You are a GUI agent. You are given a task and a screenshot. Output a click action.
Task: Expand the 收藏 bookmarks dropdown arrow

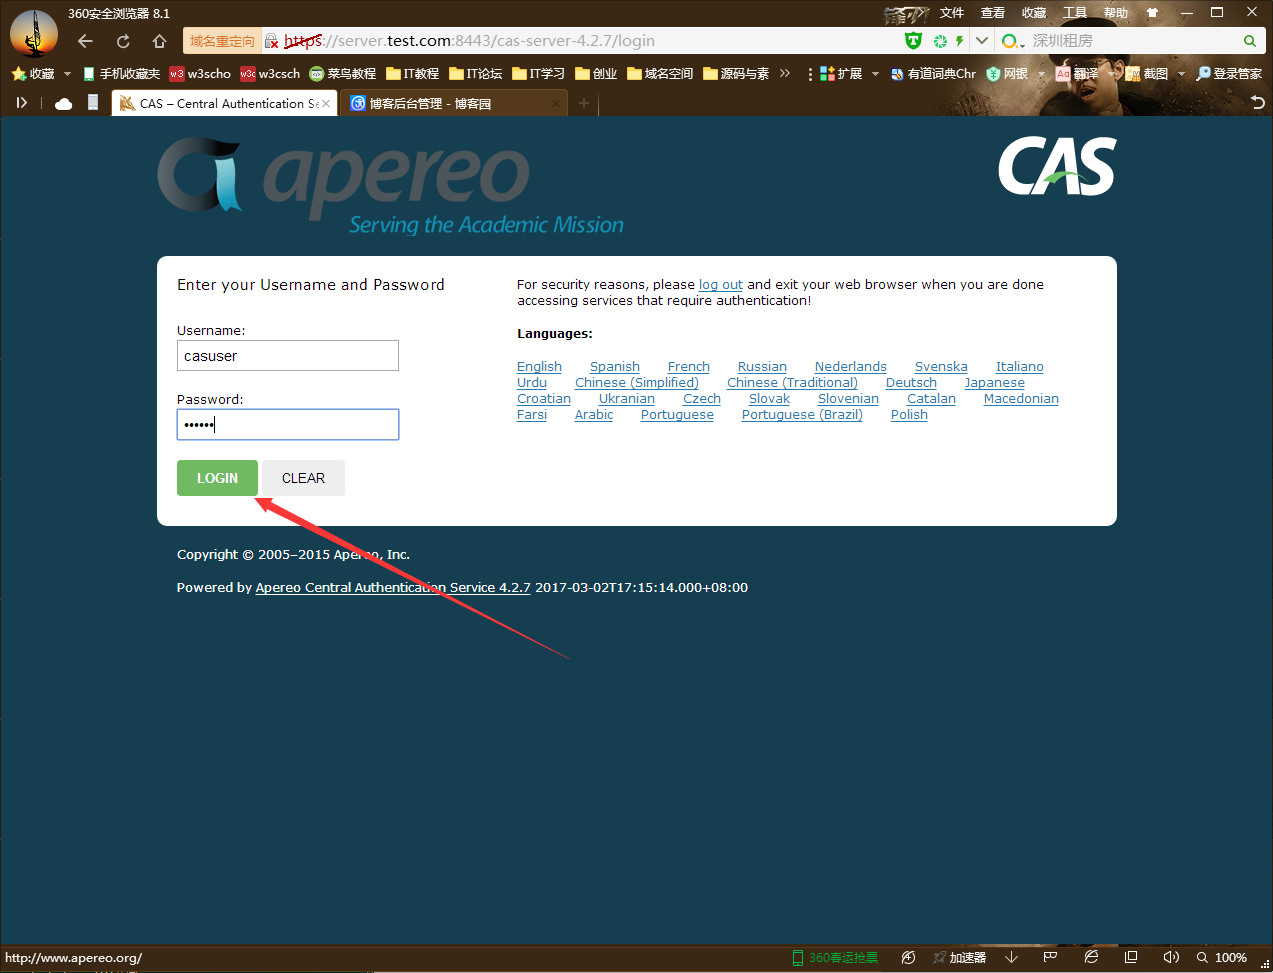coord(67,74)
